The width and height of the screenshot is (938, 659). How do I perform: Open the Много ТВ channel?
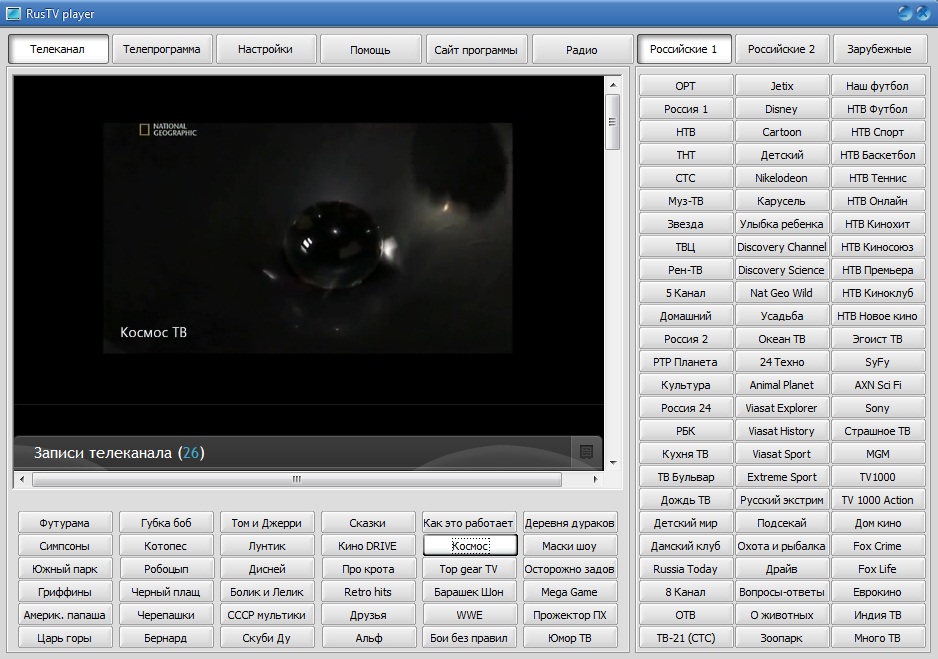878,638
